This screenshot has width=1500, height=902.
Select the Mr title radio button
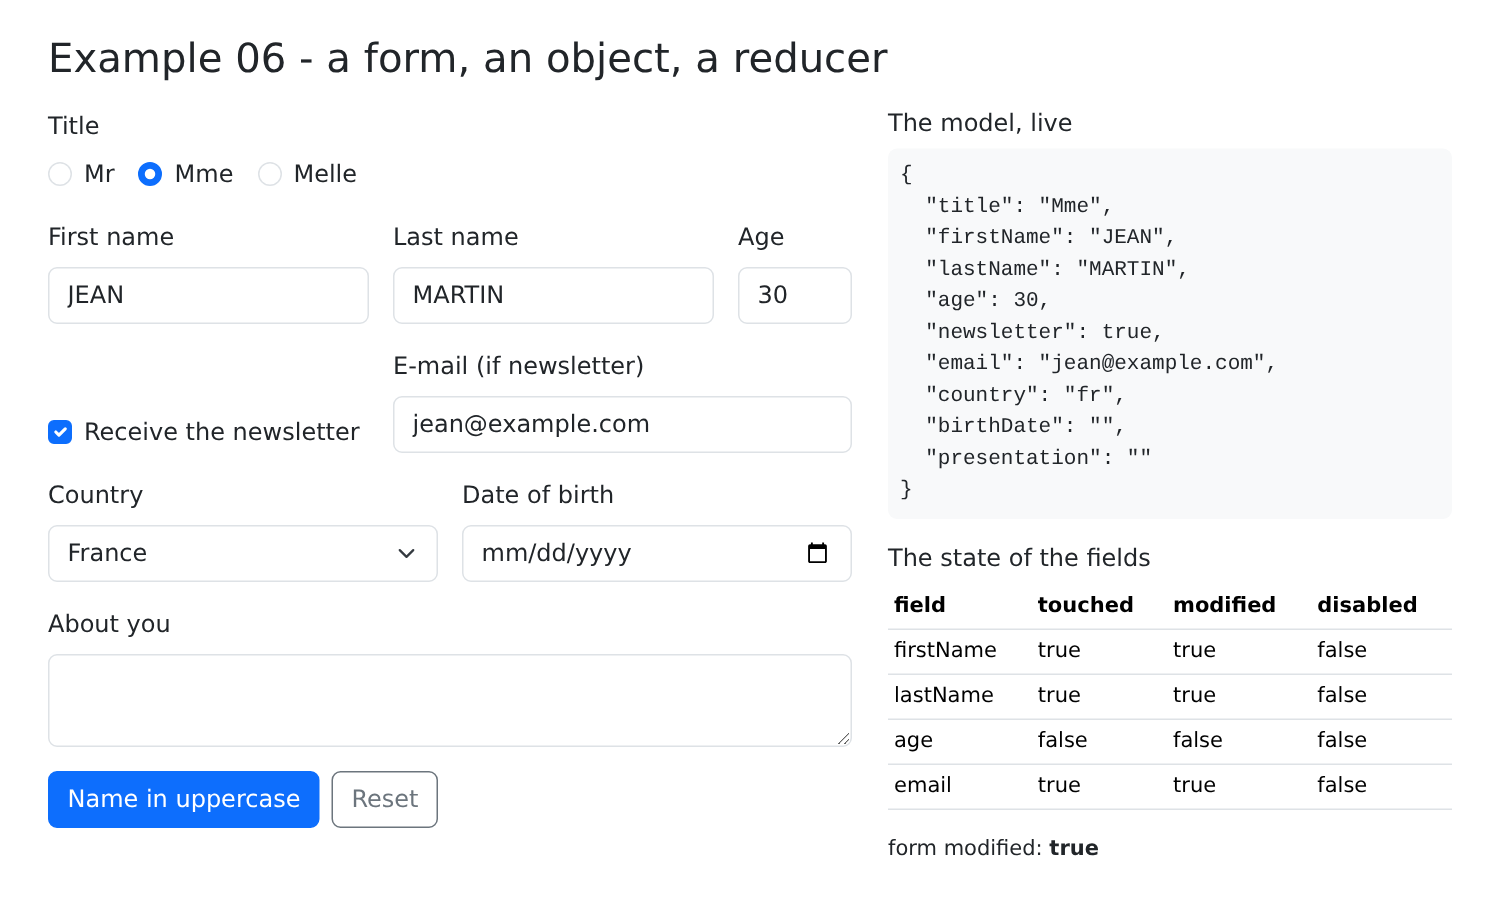(60, 174)
